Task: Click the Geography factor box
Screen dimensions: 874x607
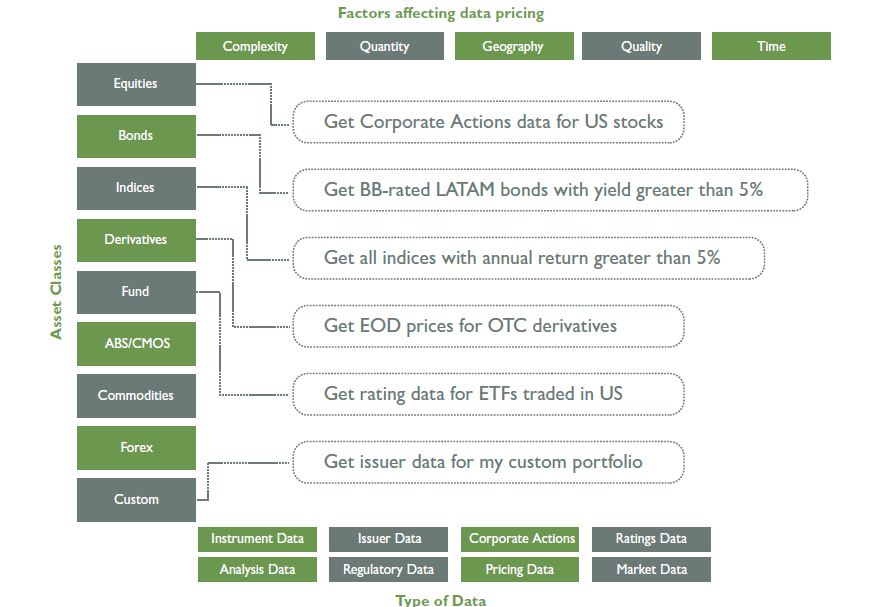Action: click(x=514, y=46)
